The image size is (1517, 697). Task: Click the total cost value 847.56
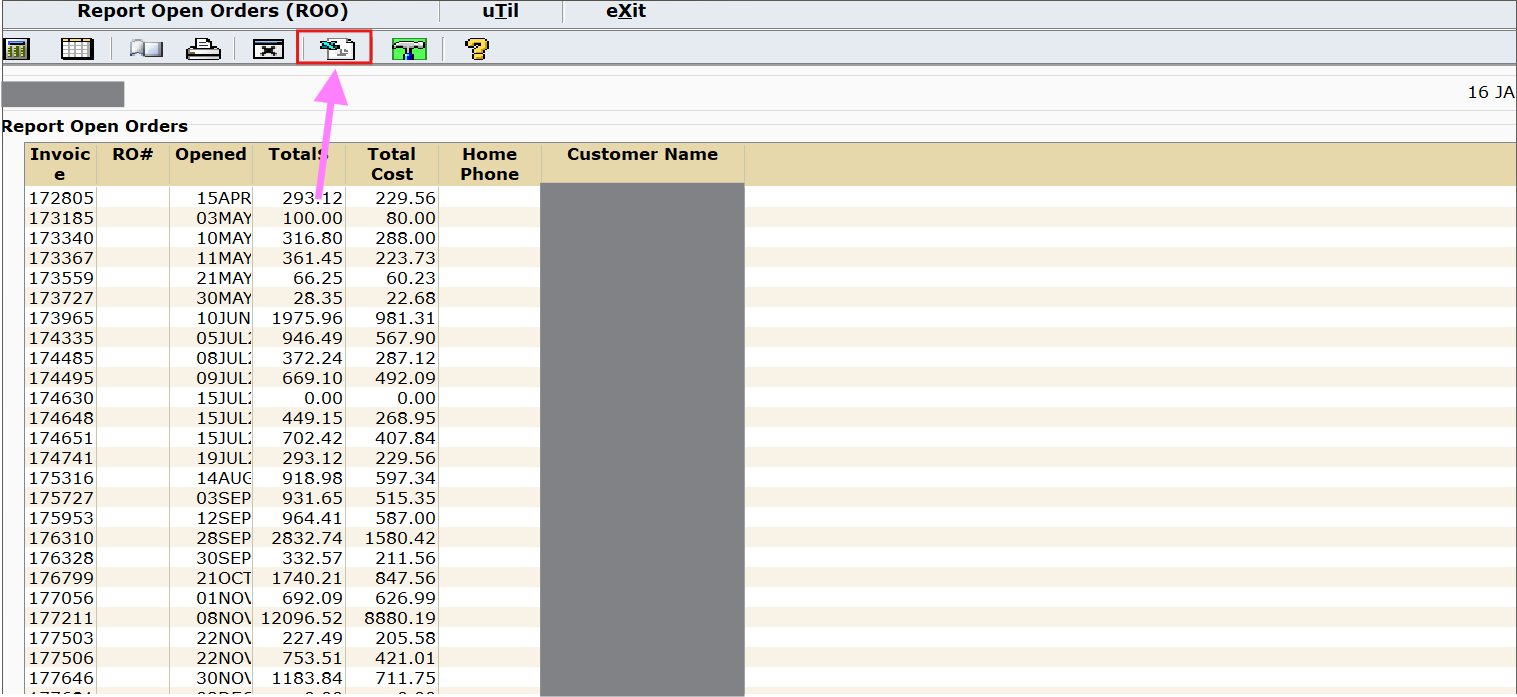pos(406,578)
